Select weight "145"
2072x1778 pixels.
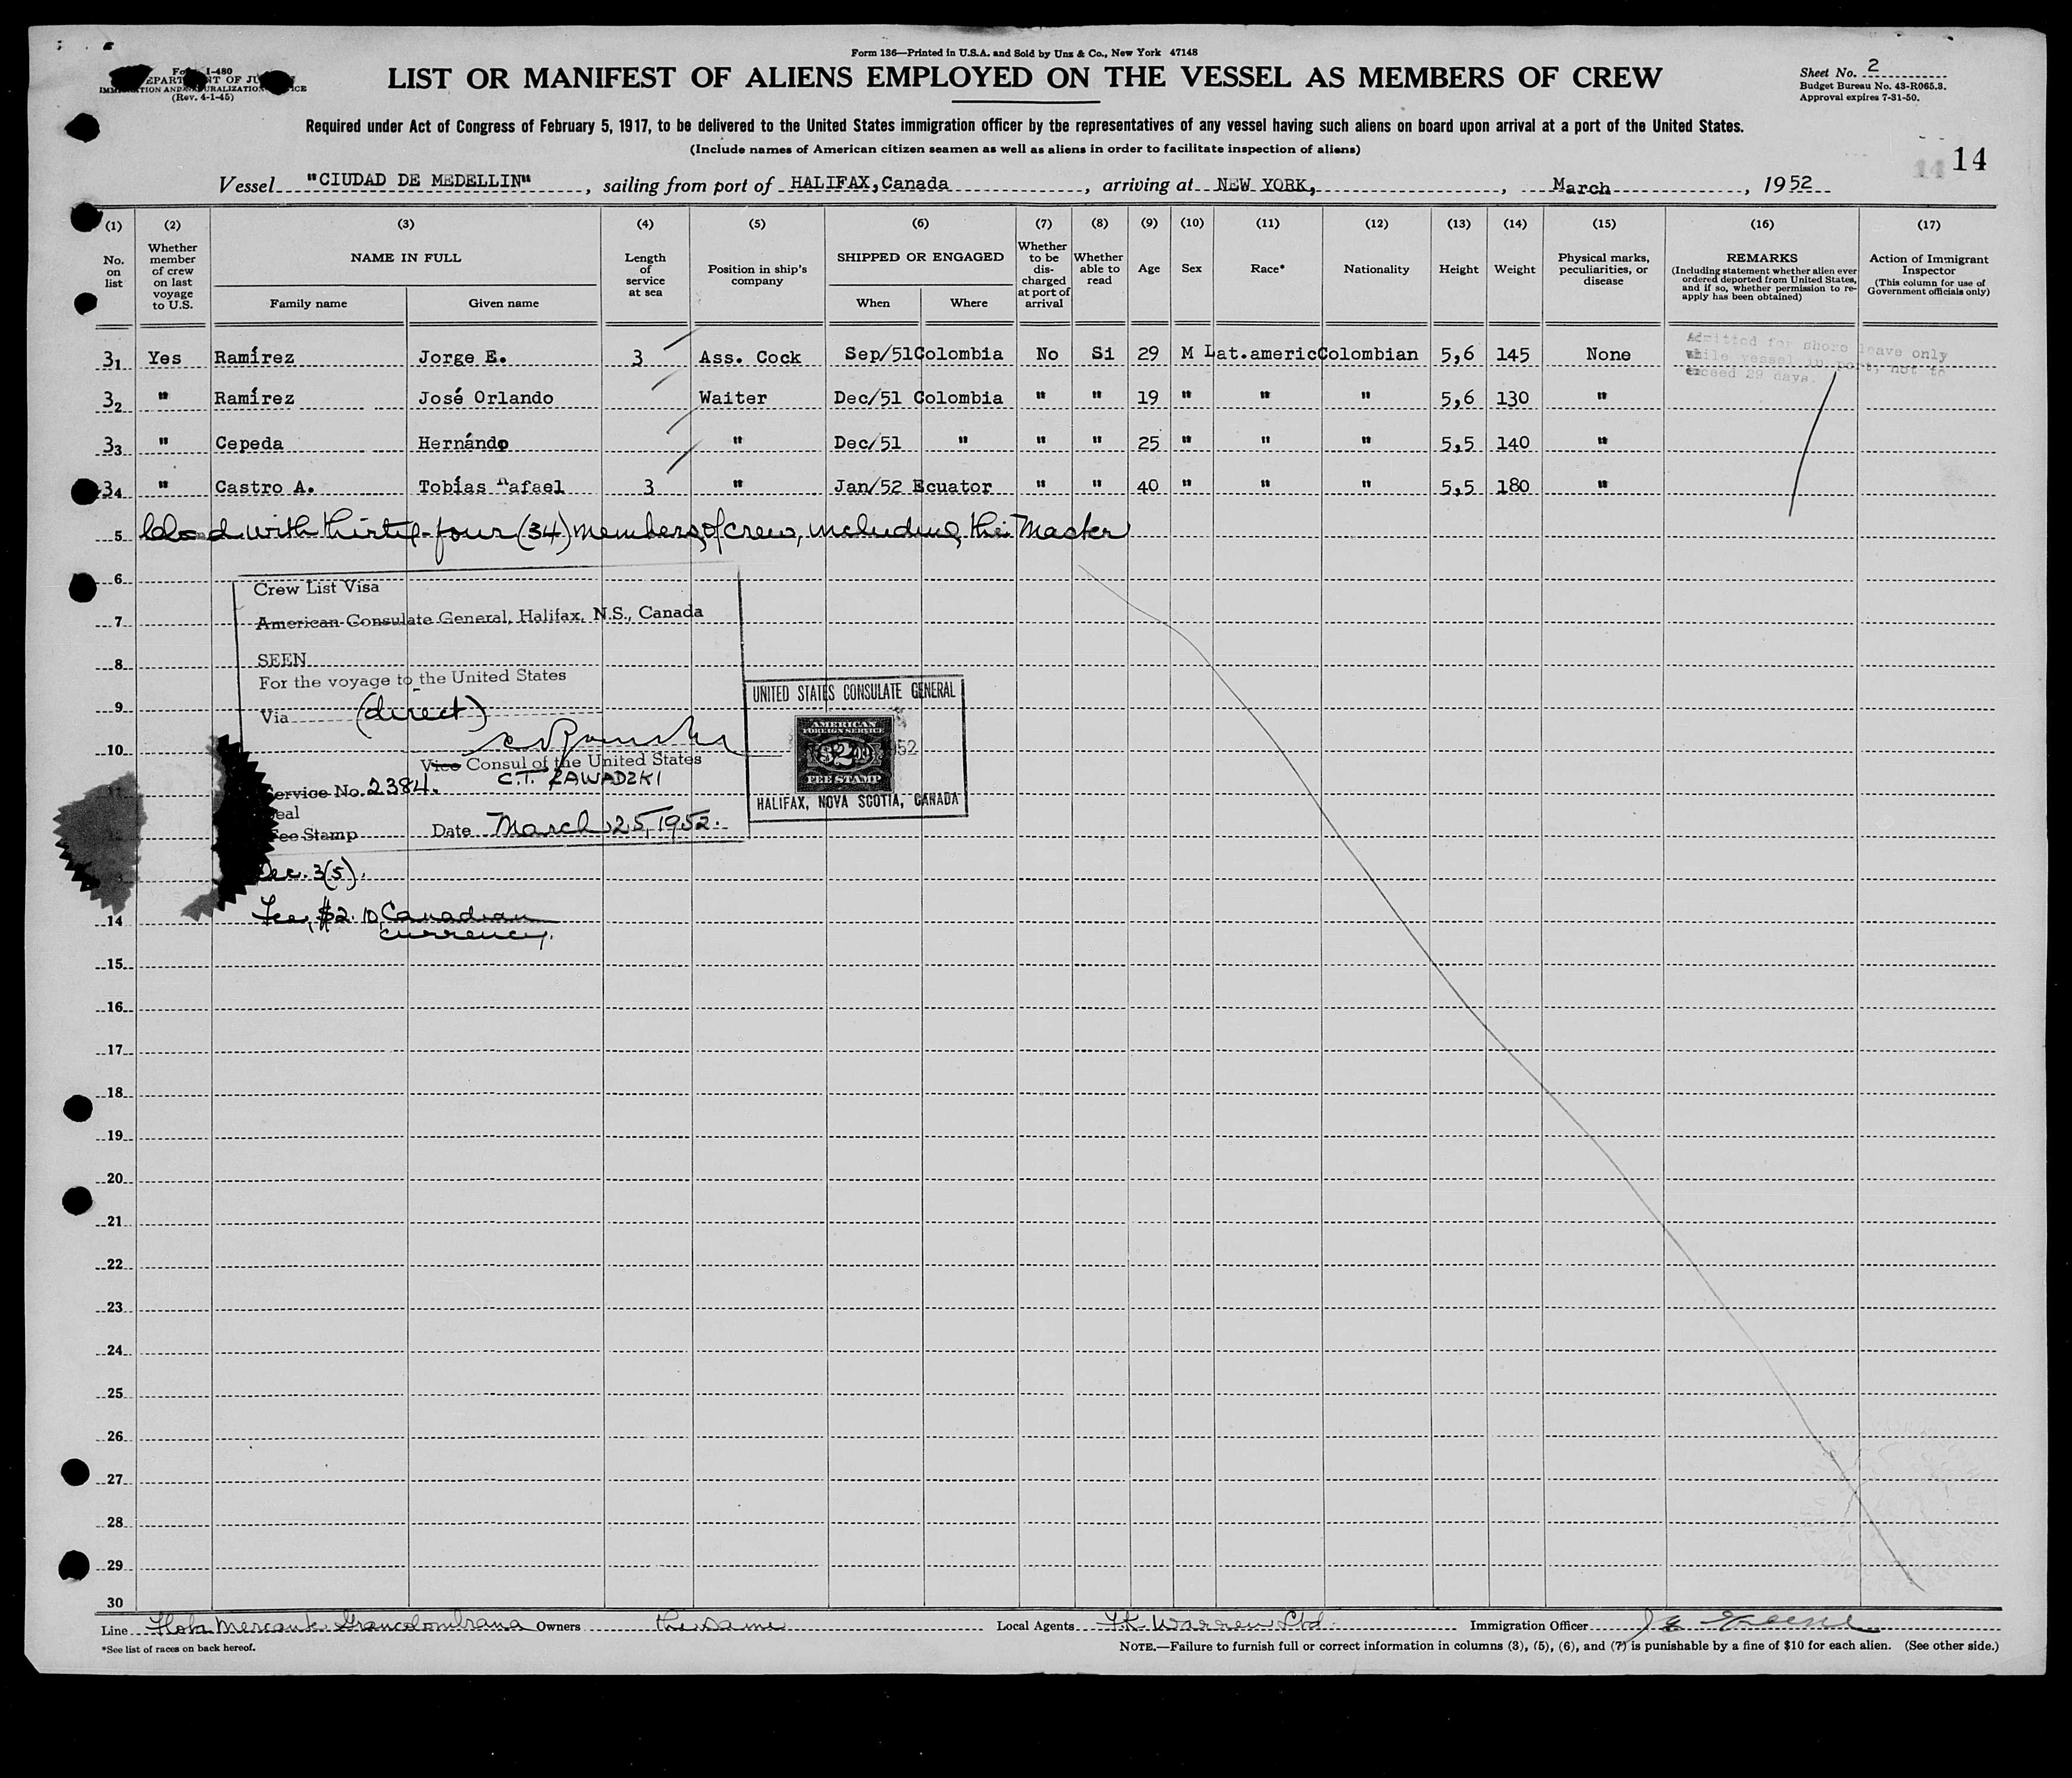point(1513,354)
